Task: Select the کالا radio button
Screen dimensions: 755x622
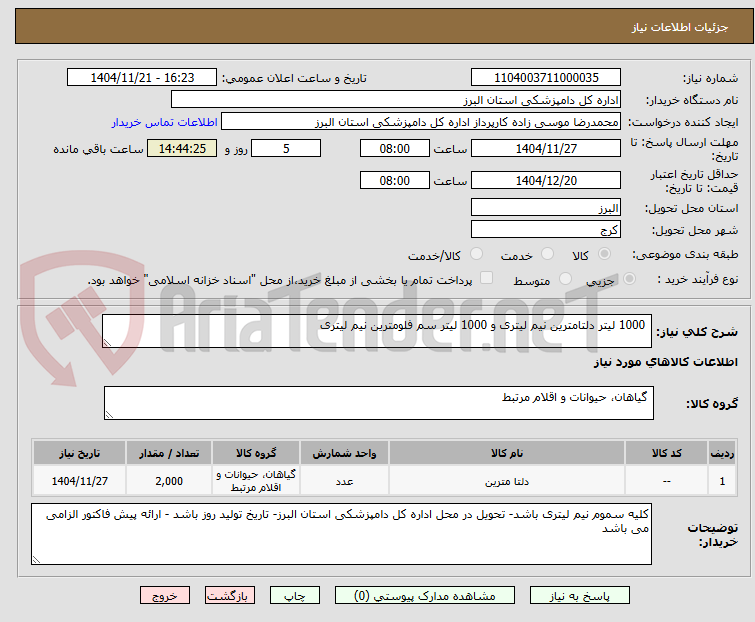Action: point(604,254)
